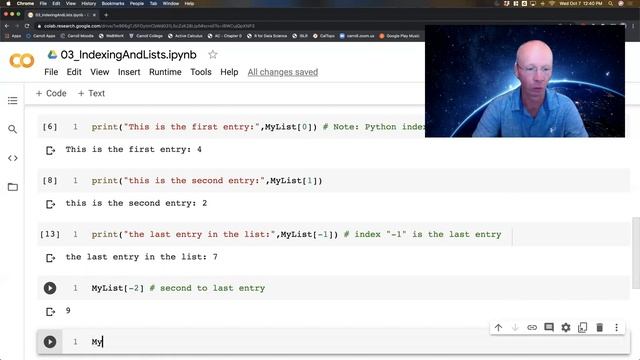The image size is (640, 360).
Task: Run the cell containing "My"
Action: pos(50,342)
